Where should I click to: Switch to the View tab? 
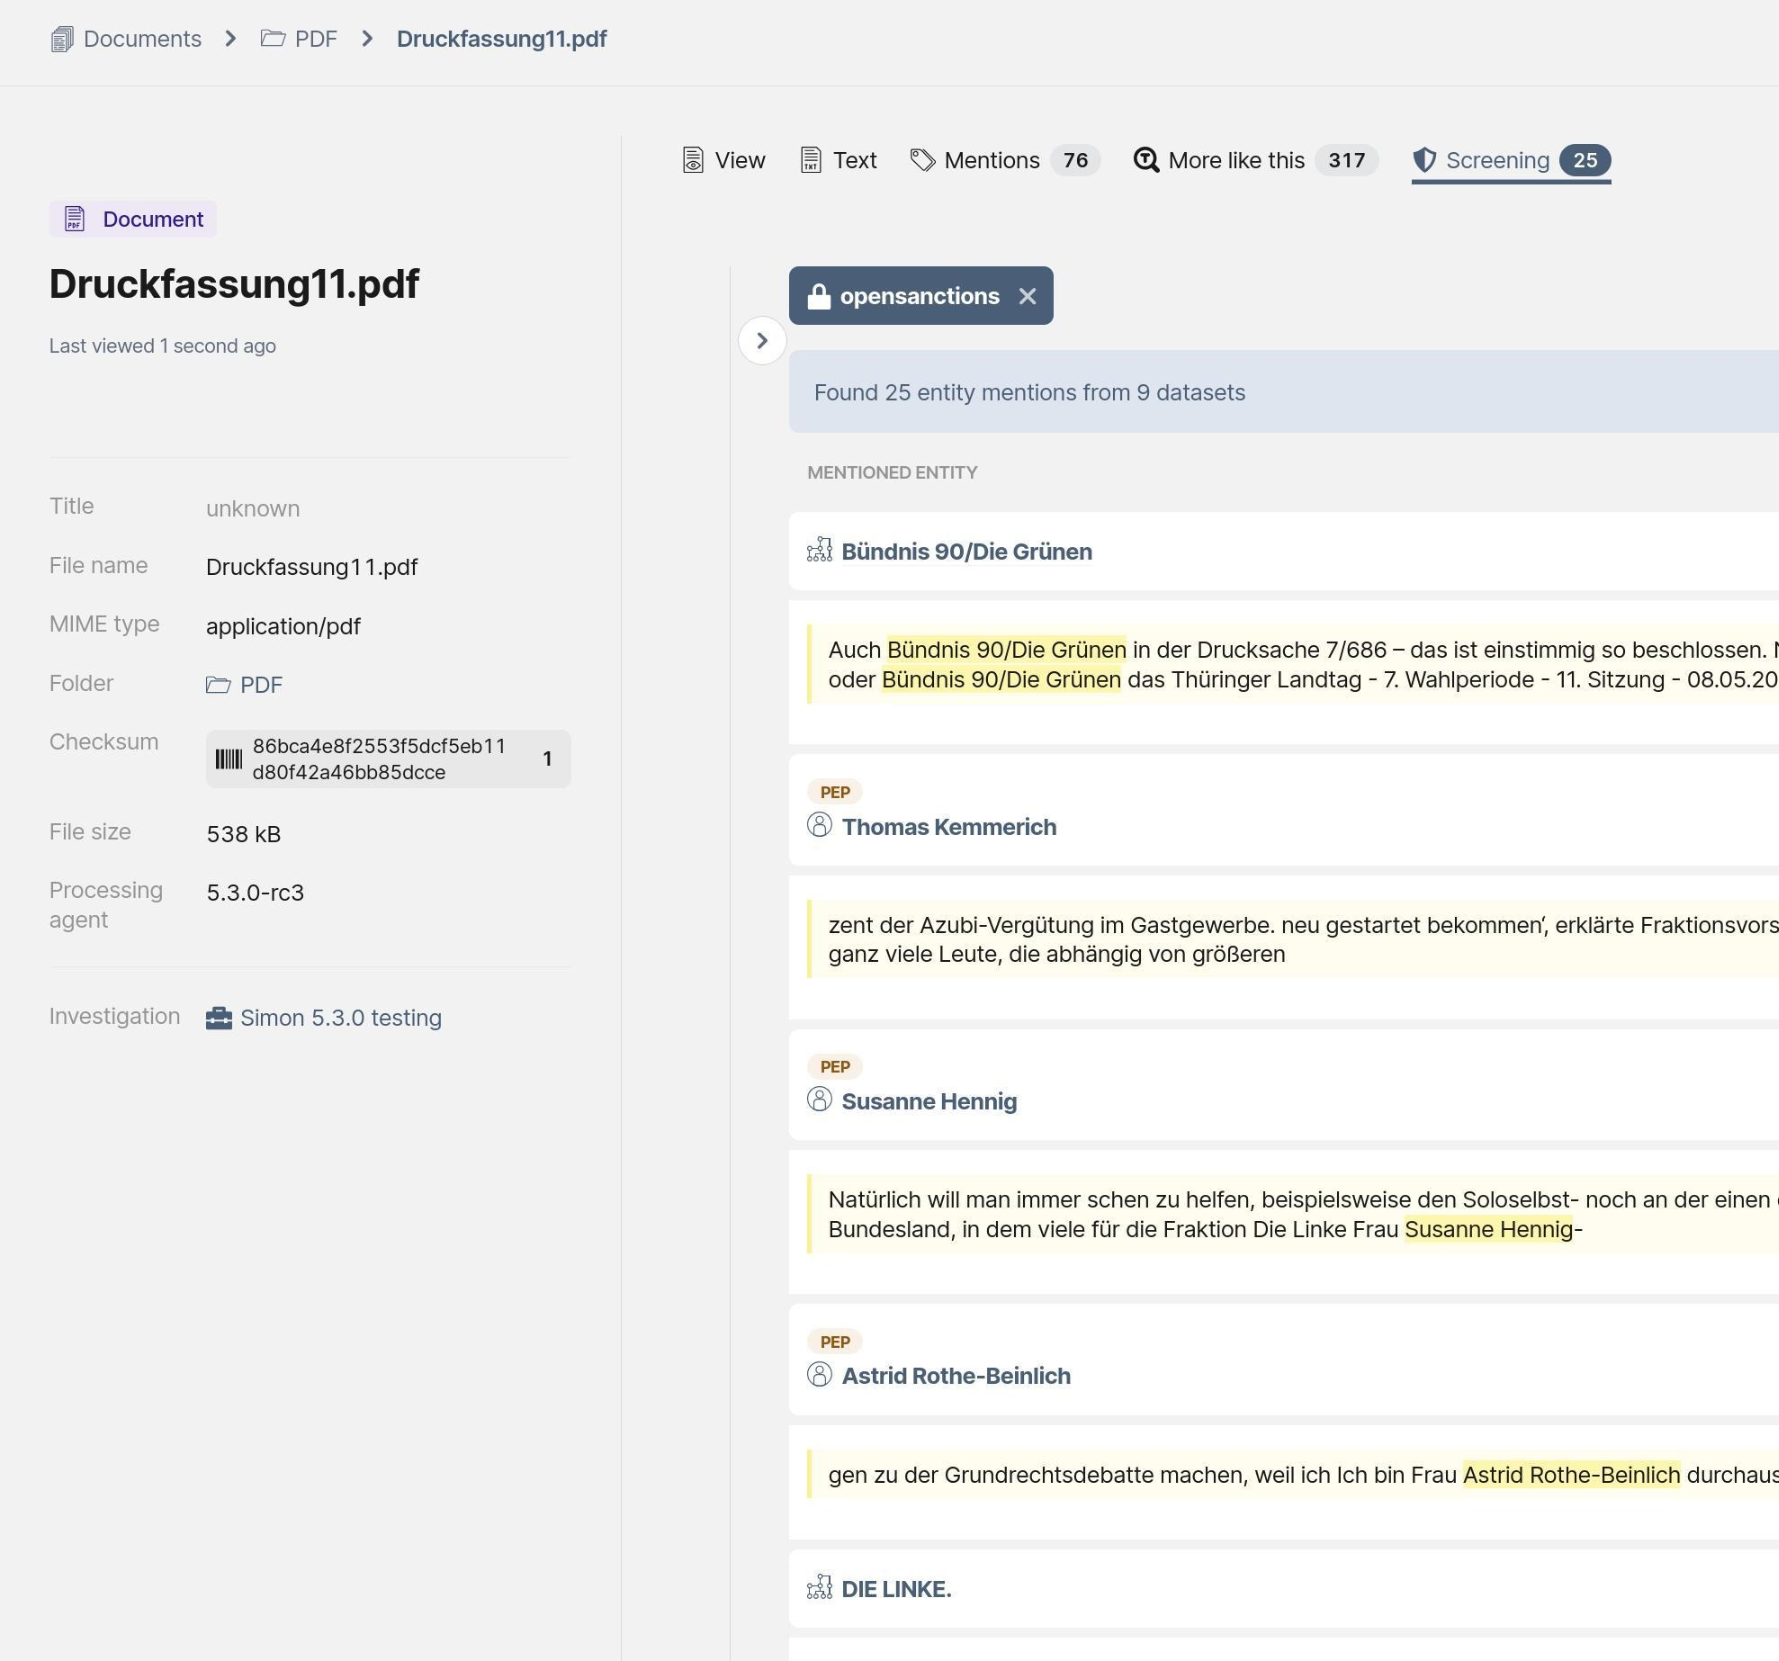click(x=724, y=160)
